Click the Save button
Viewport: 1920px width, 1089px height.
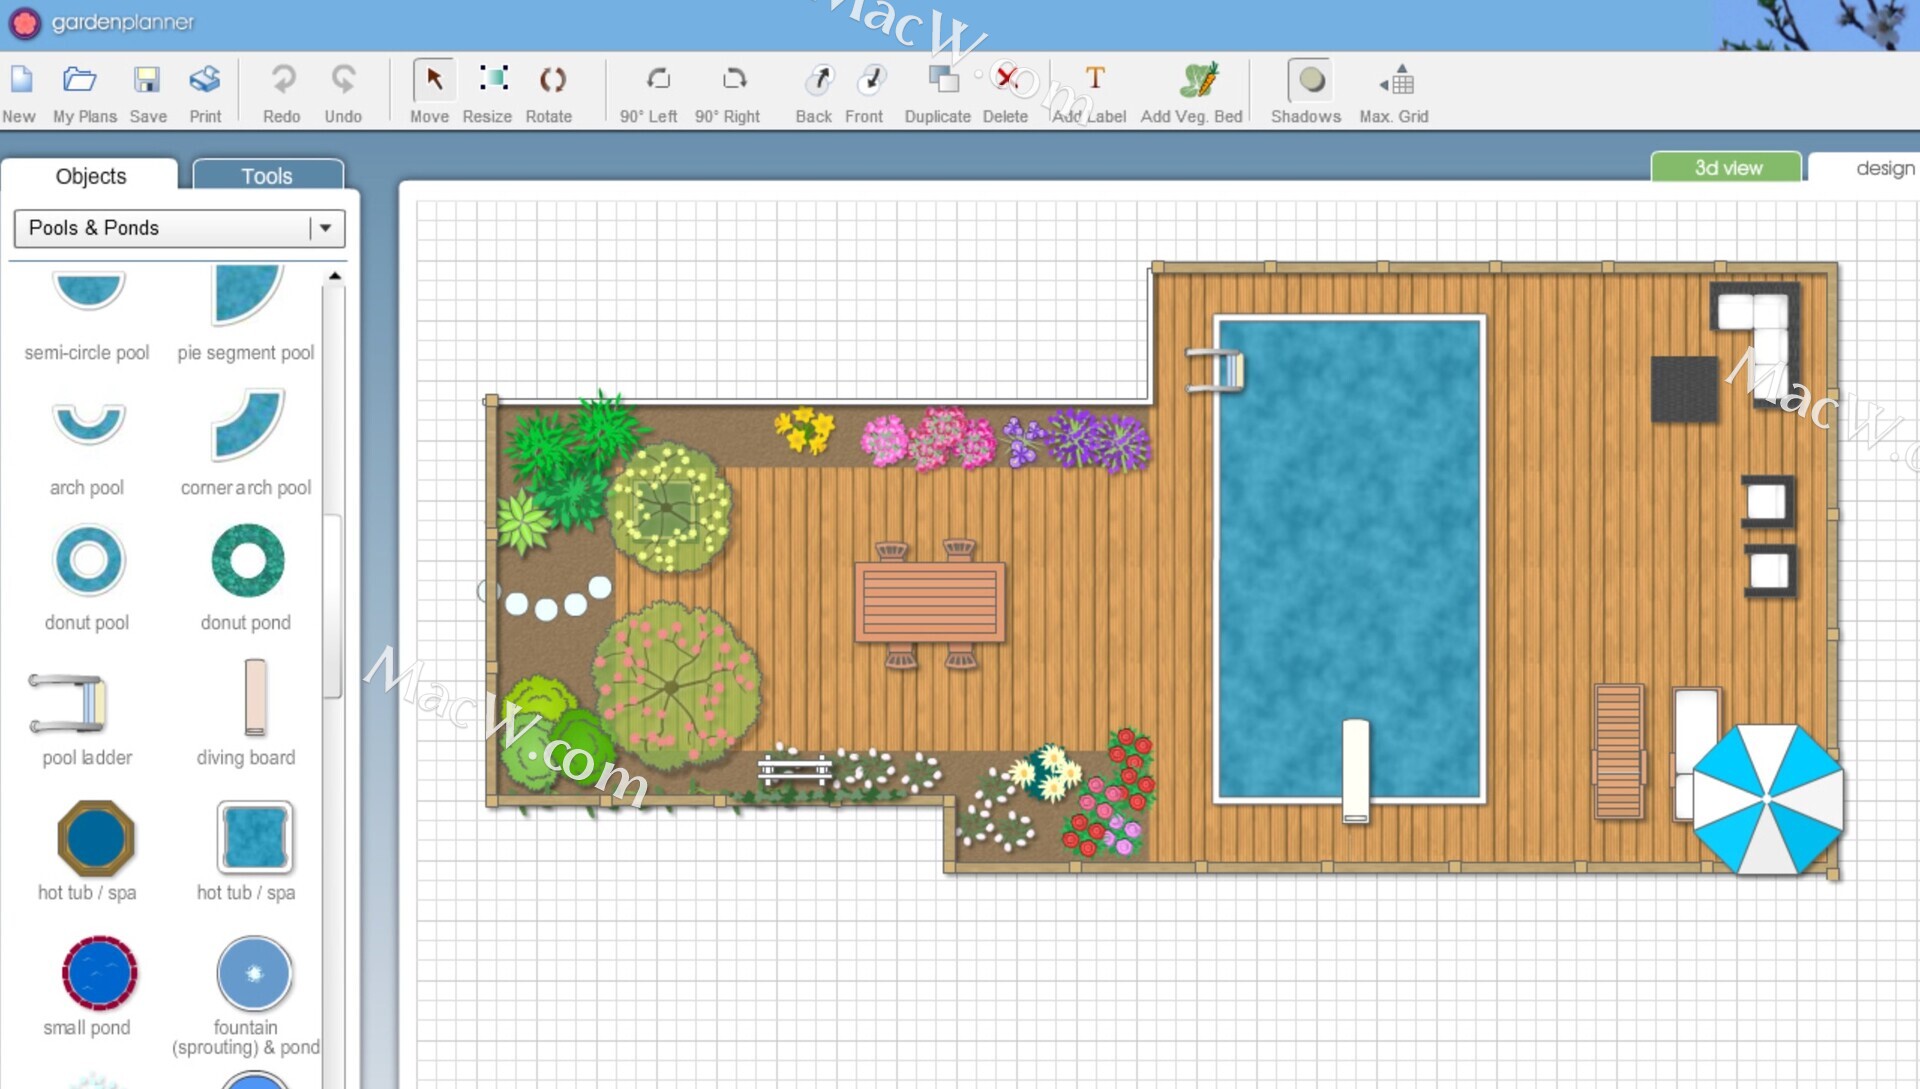[147, 80]
